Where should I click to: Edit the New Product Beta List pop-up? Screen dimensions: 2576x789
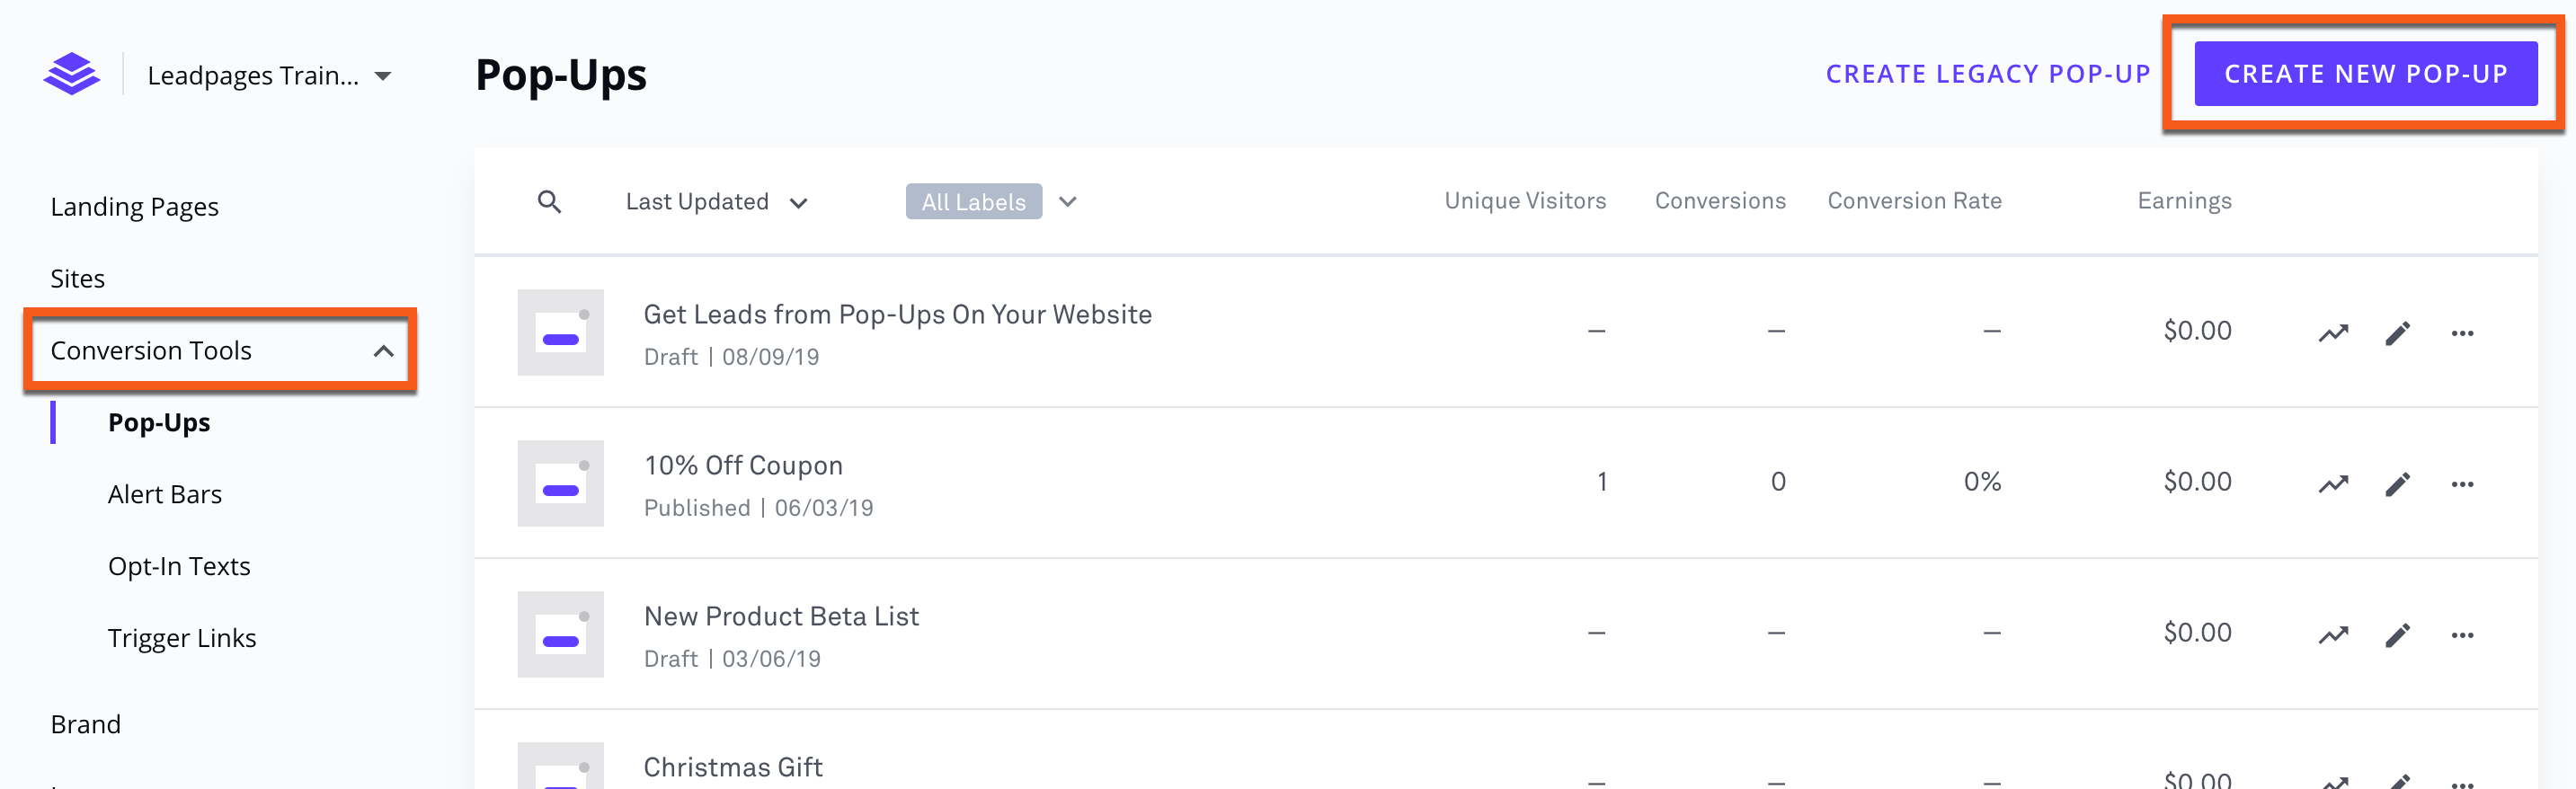click(2398, 634)
